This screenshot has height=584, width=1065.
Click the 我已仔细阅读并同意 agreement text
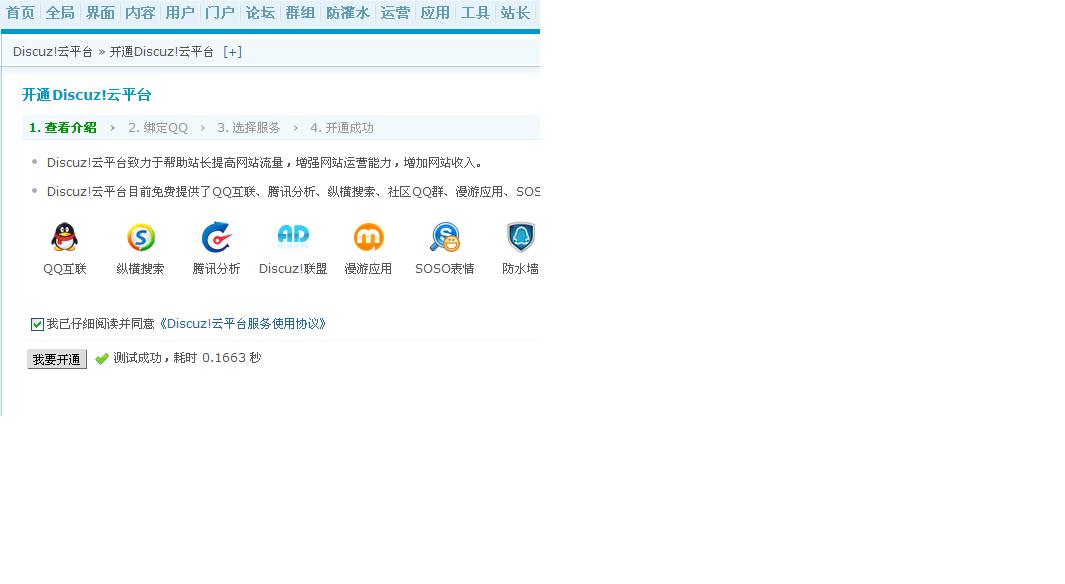[x=101, y=324]
